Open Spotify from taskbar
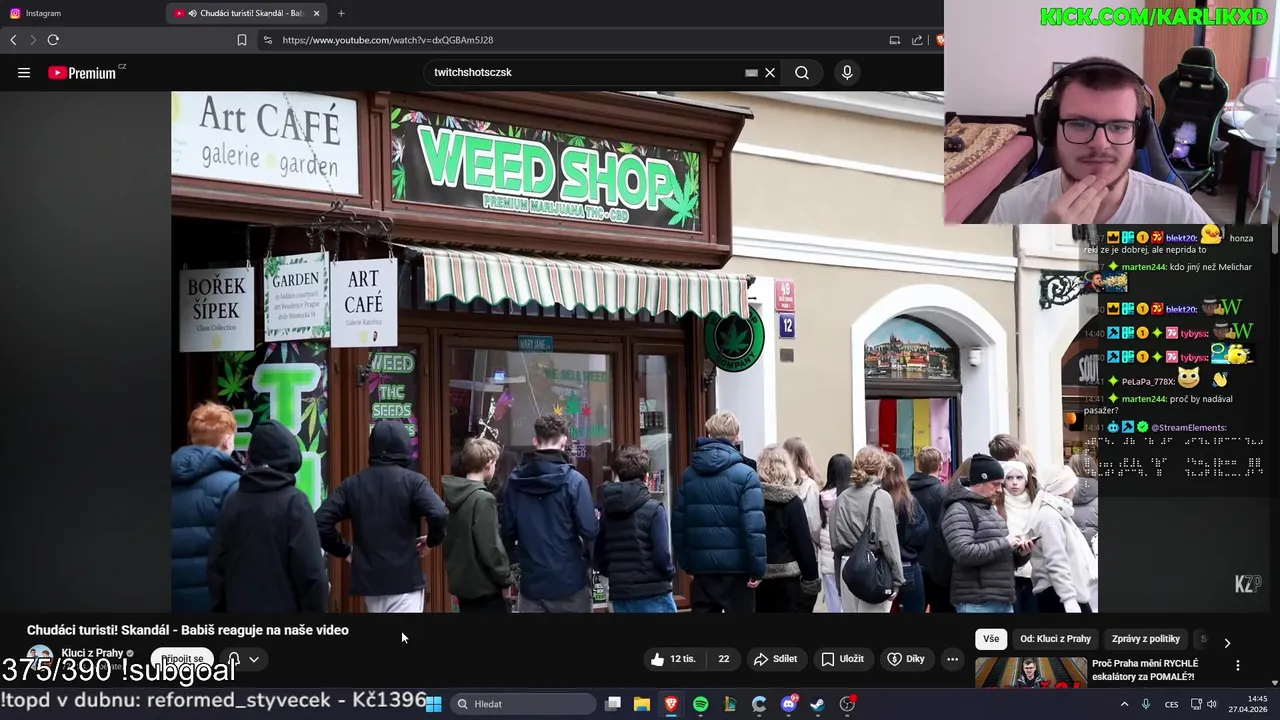The width and height of the screenshot is (1280, 720). (x=701, y=704)
